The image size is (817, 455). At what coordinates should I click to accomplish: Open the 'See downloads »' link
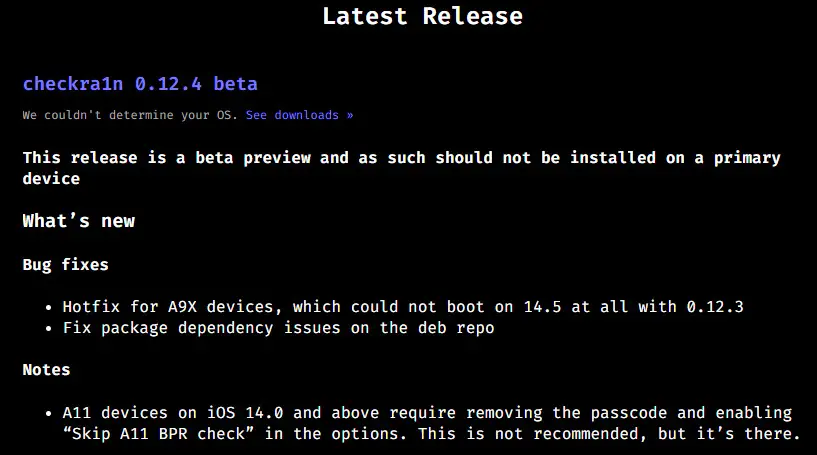click(x=300, y=115)
